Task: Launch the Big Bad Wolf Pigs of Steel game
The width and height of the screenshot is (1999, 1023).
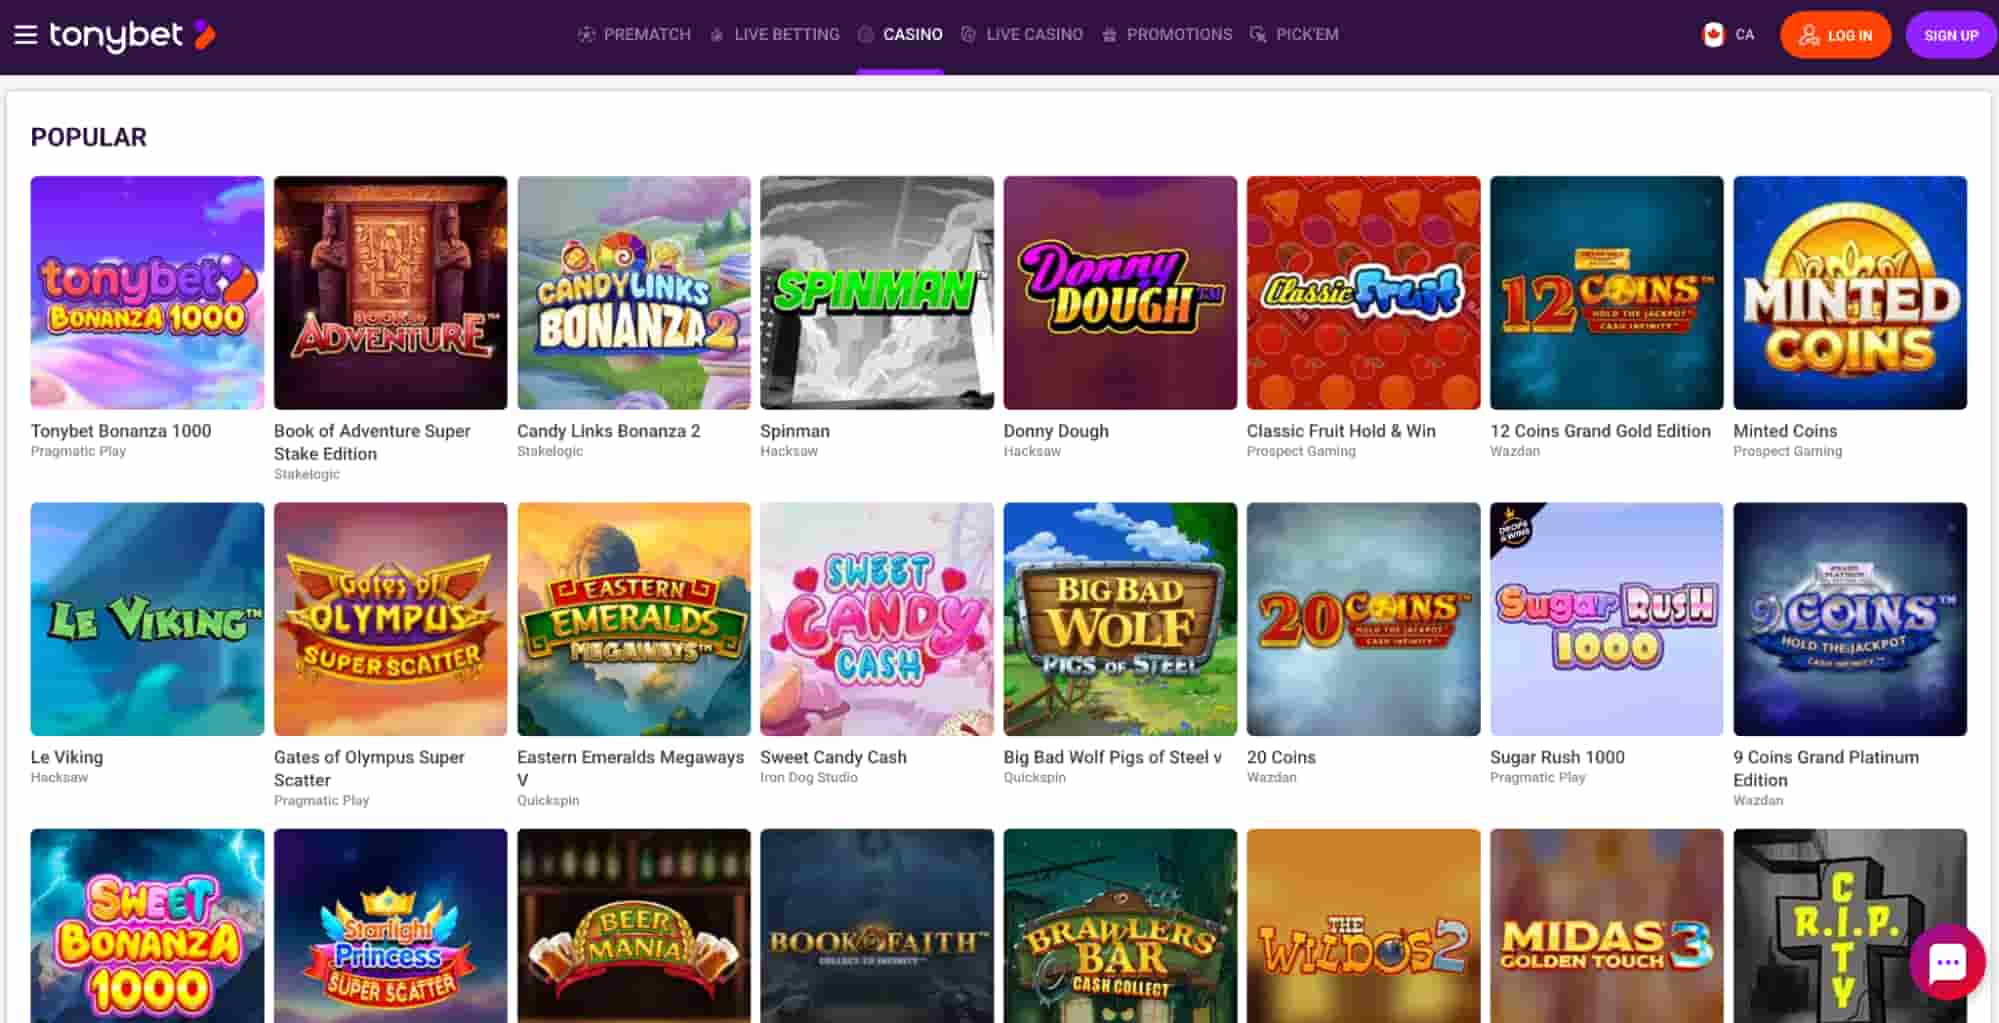Action: click(1119, 618)
